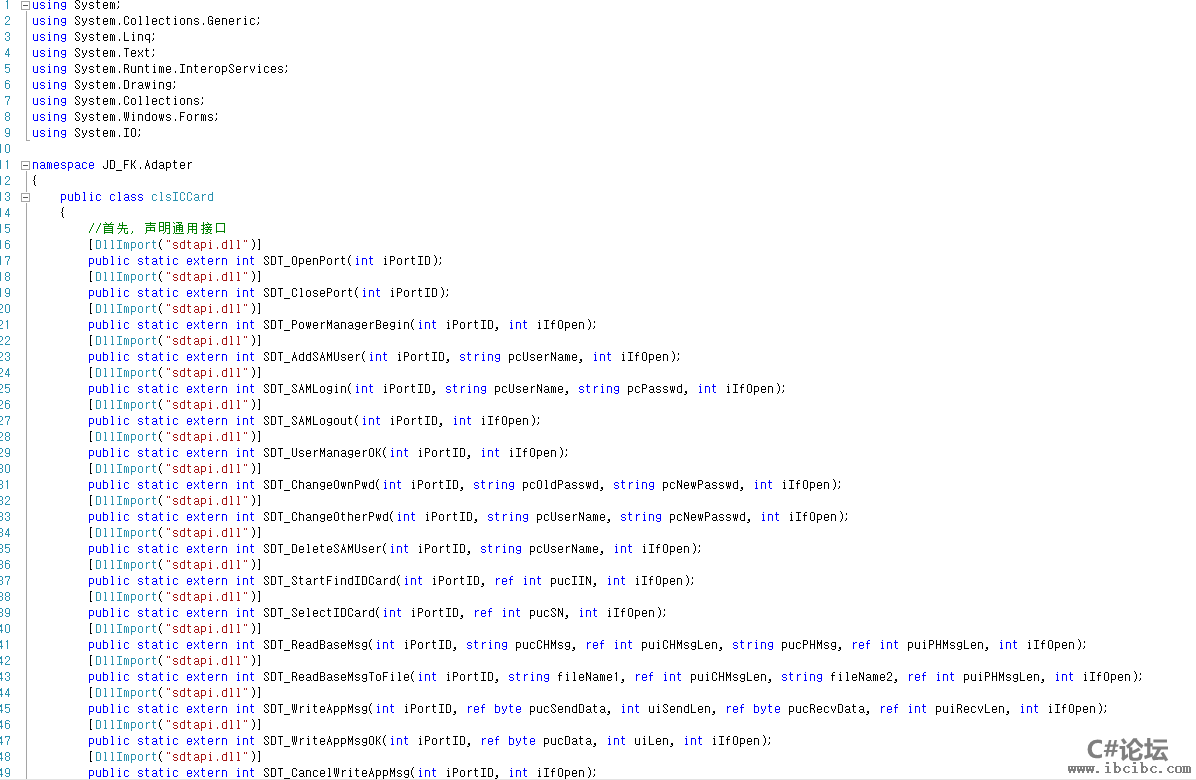Collapse the JD_FK.Adapter namespace block
The height and width of the screenshot is (780, 1196).
click(25, 165)
